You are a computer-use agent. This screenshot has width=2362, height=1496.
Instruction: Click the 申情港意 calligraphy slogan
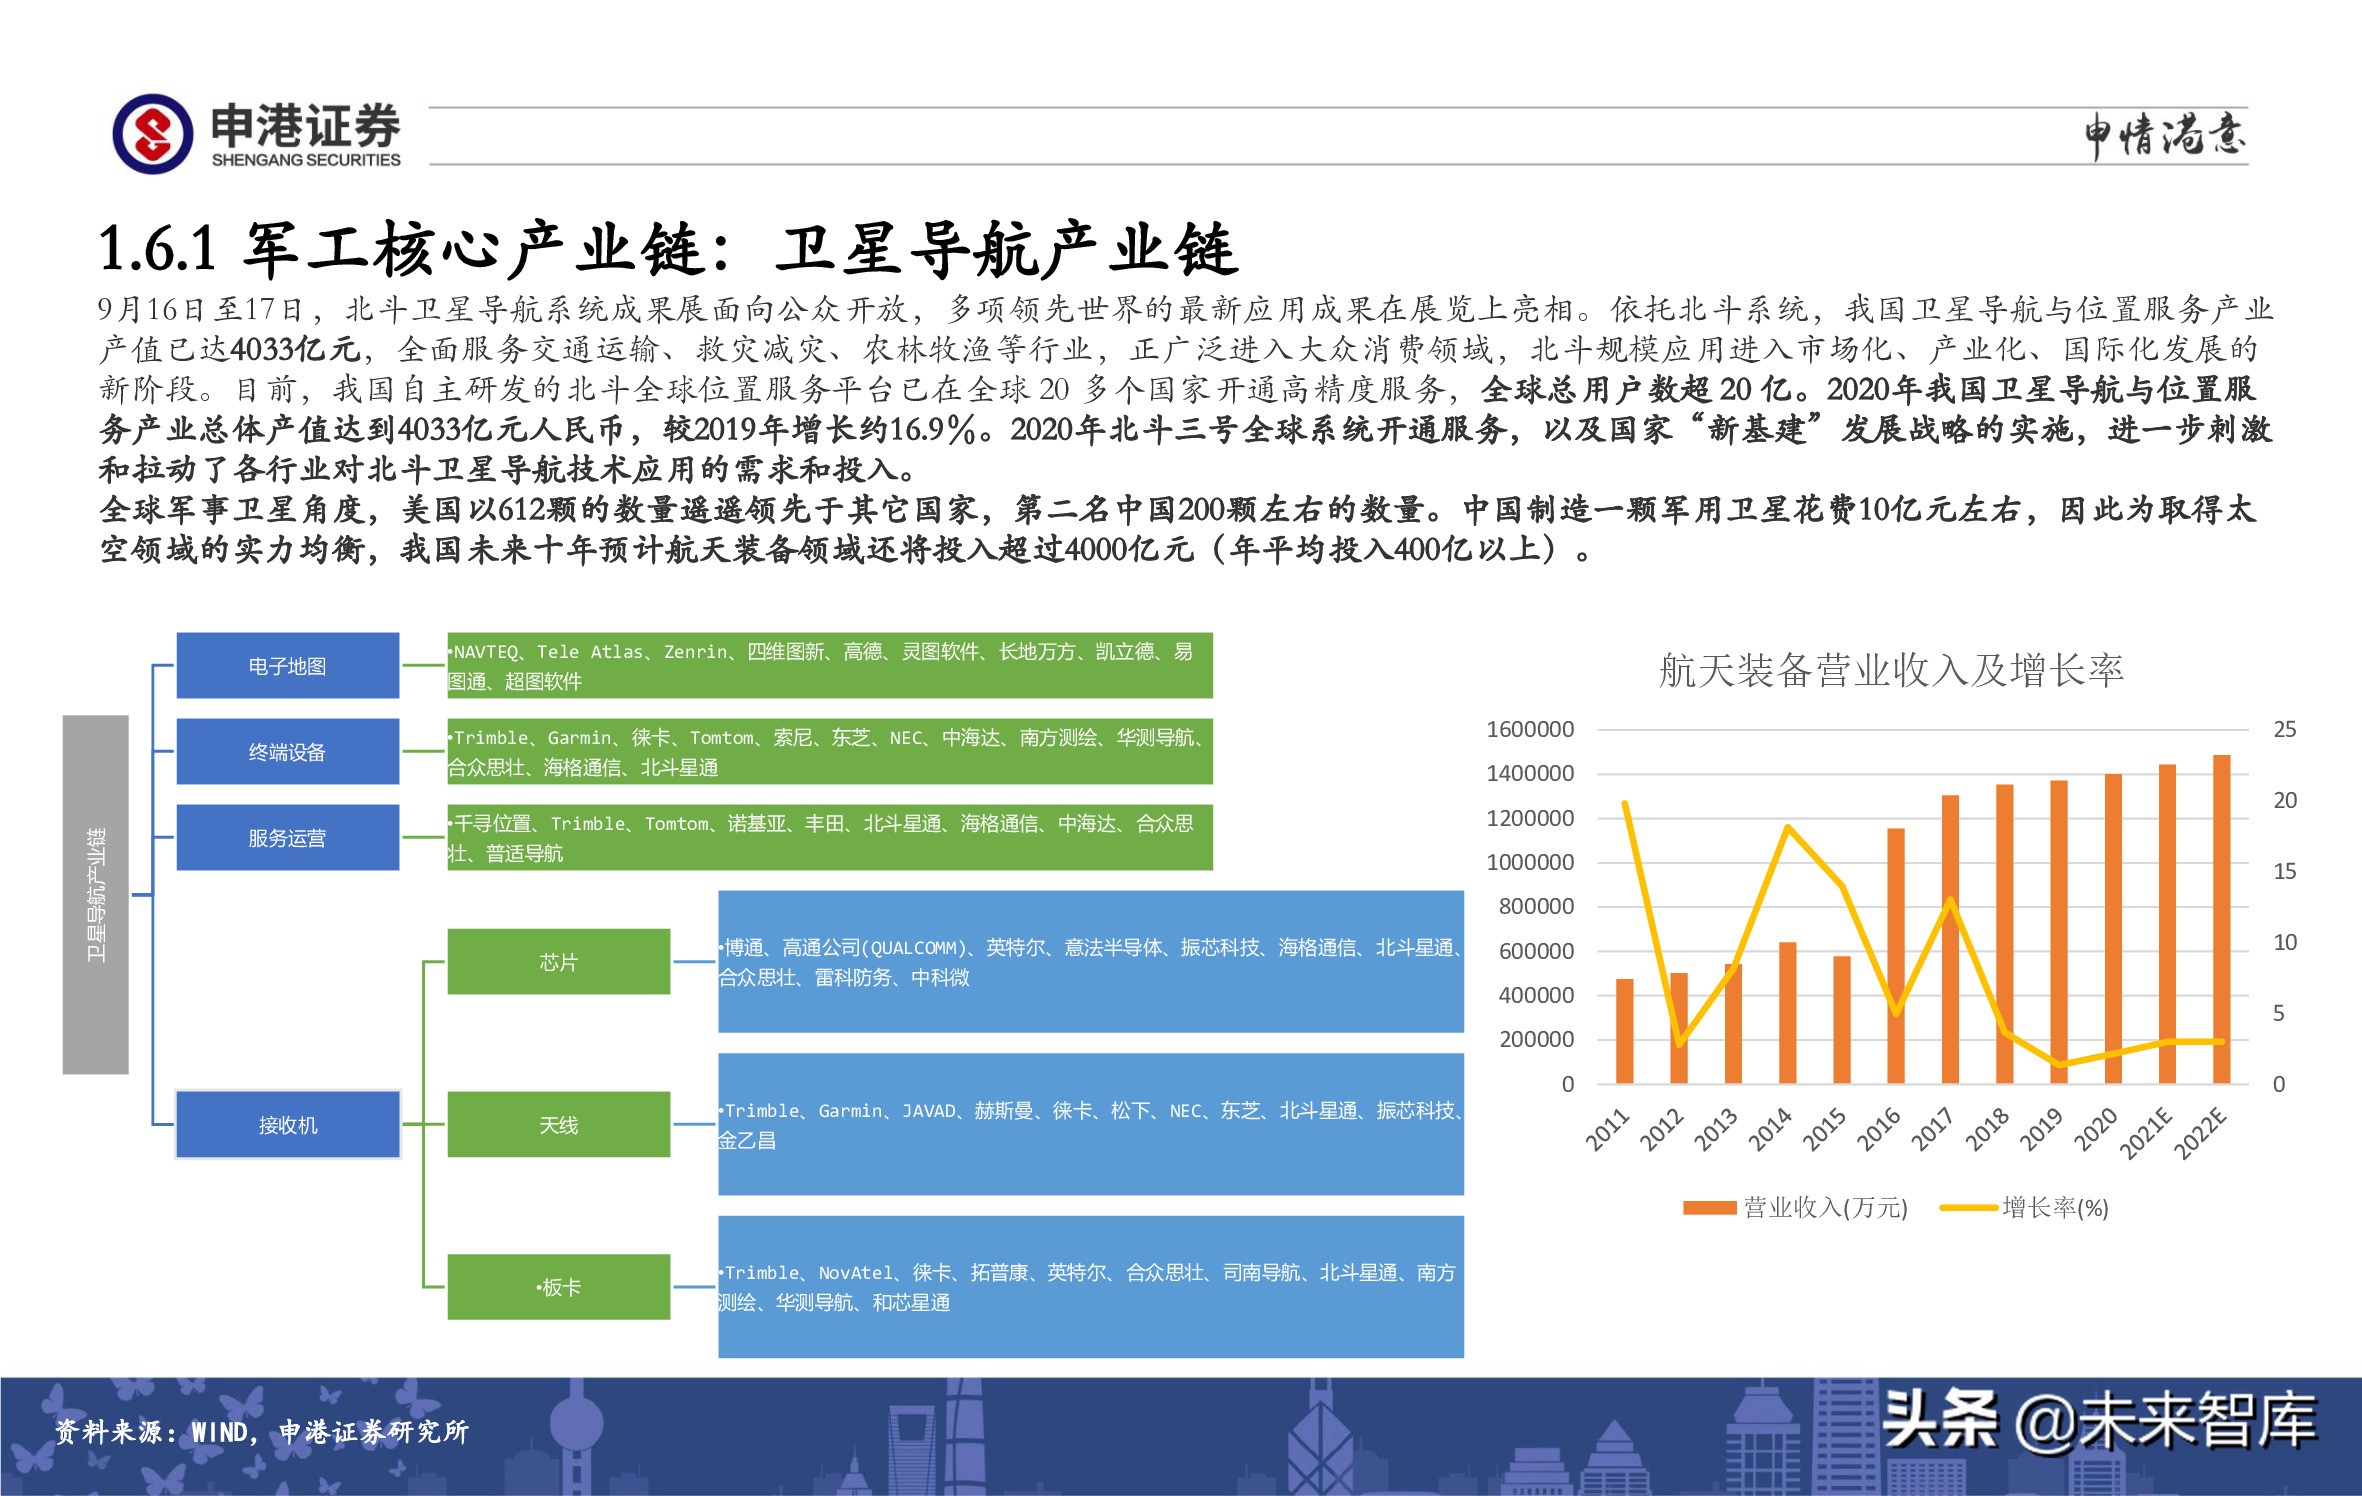click(2165, 136)
